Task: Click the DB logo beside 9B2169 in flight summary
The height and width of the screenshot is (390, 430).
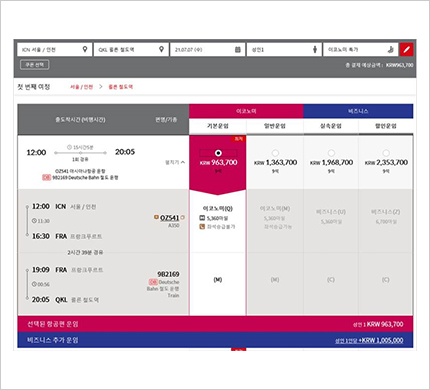Action: [46, 177]
